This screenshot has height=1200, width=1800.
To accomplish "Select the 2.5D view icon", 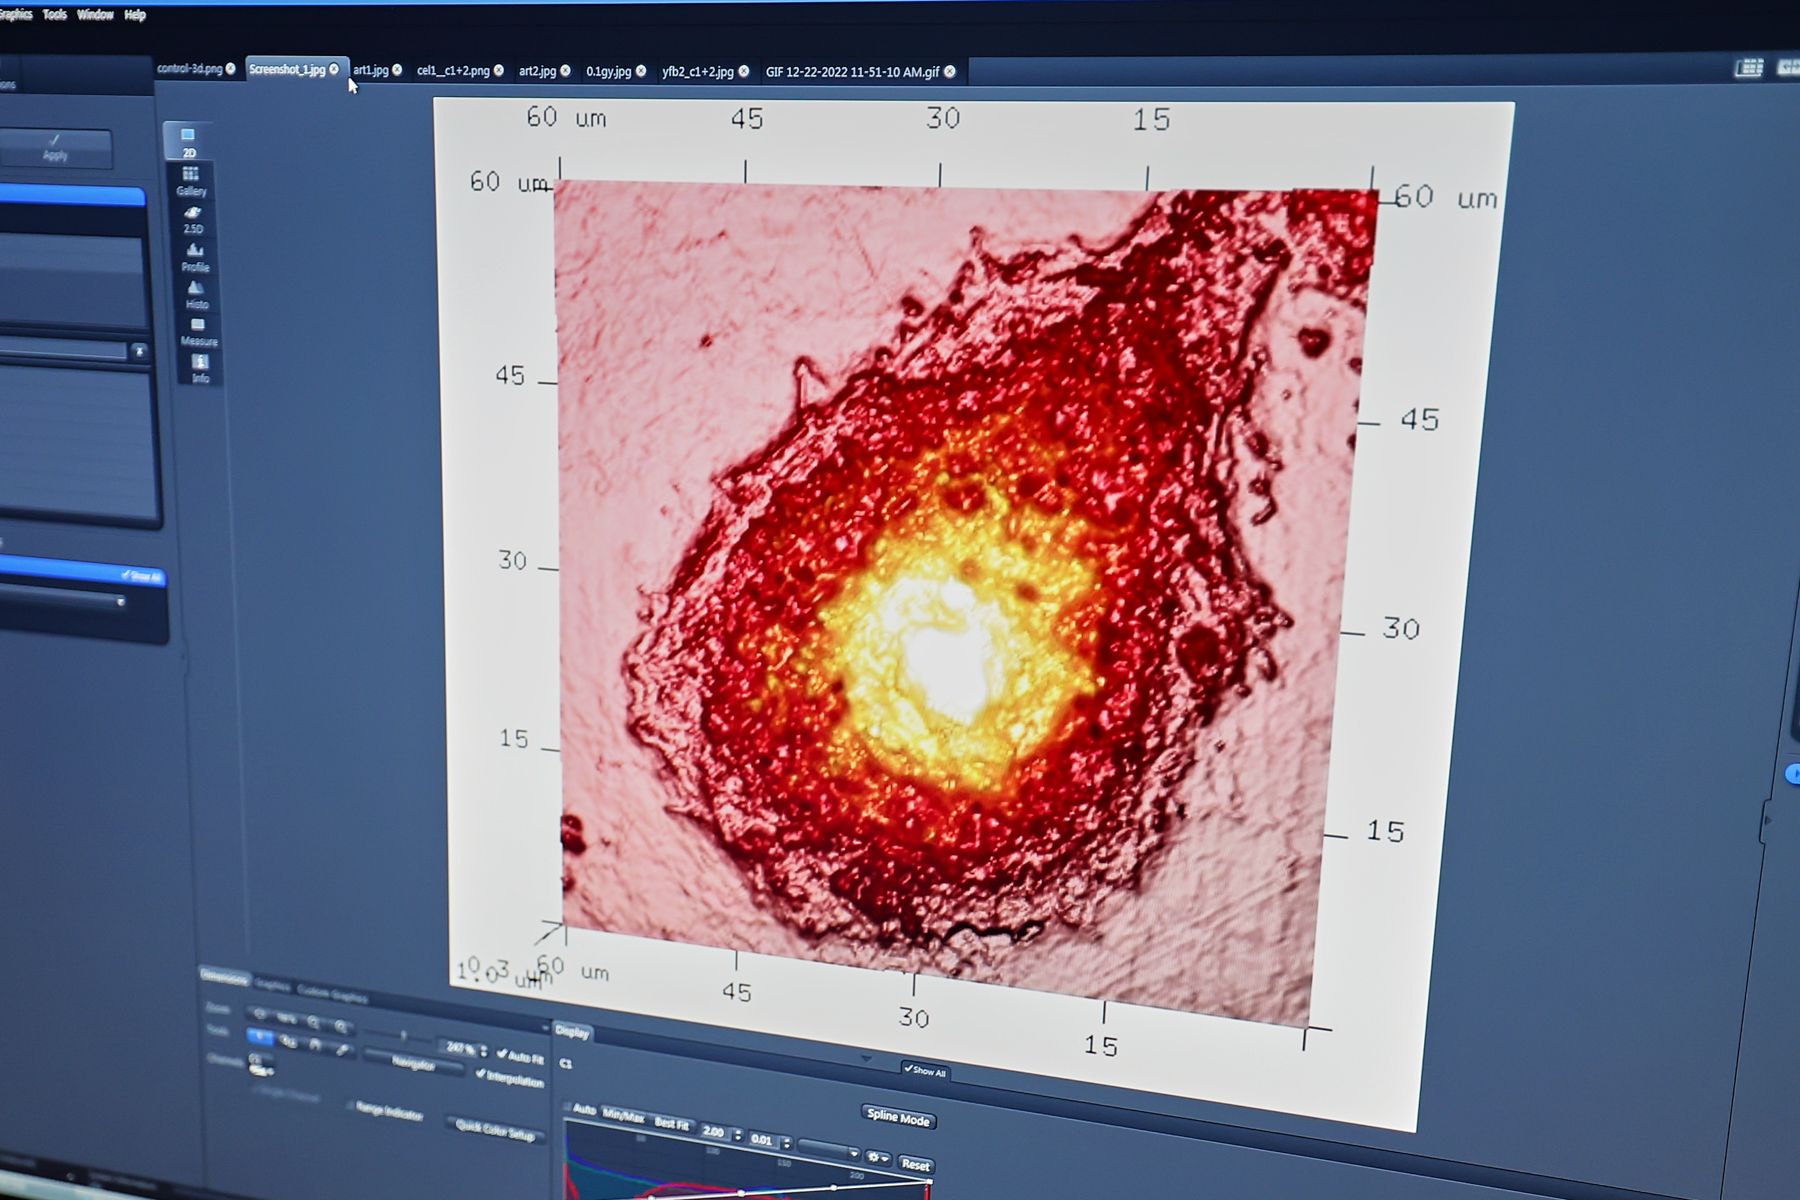I will (x=193, y=219).
